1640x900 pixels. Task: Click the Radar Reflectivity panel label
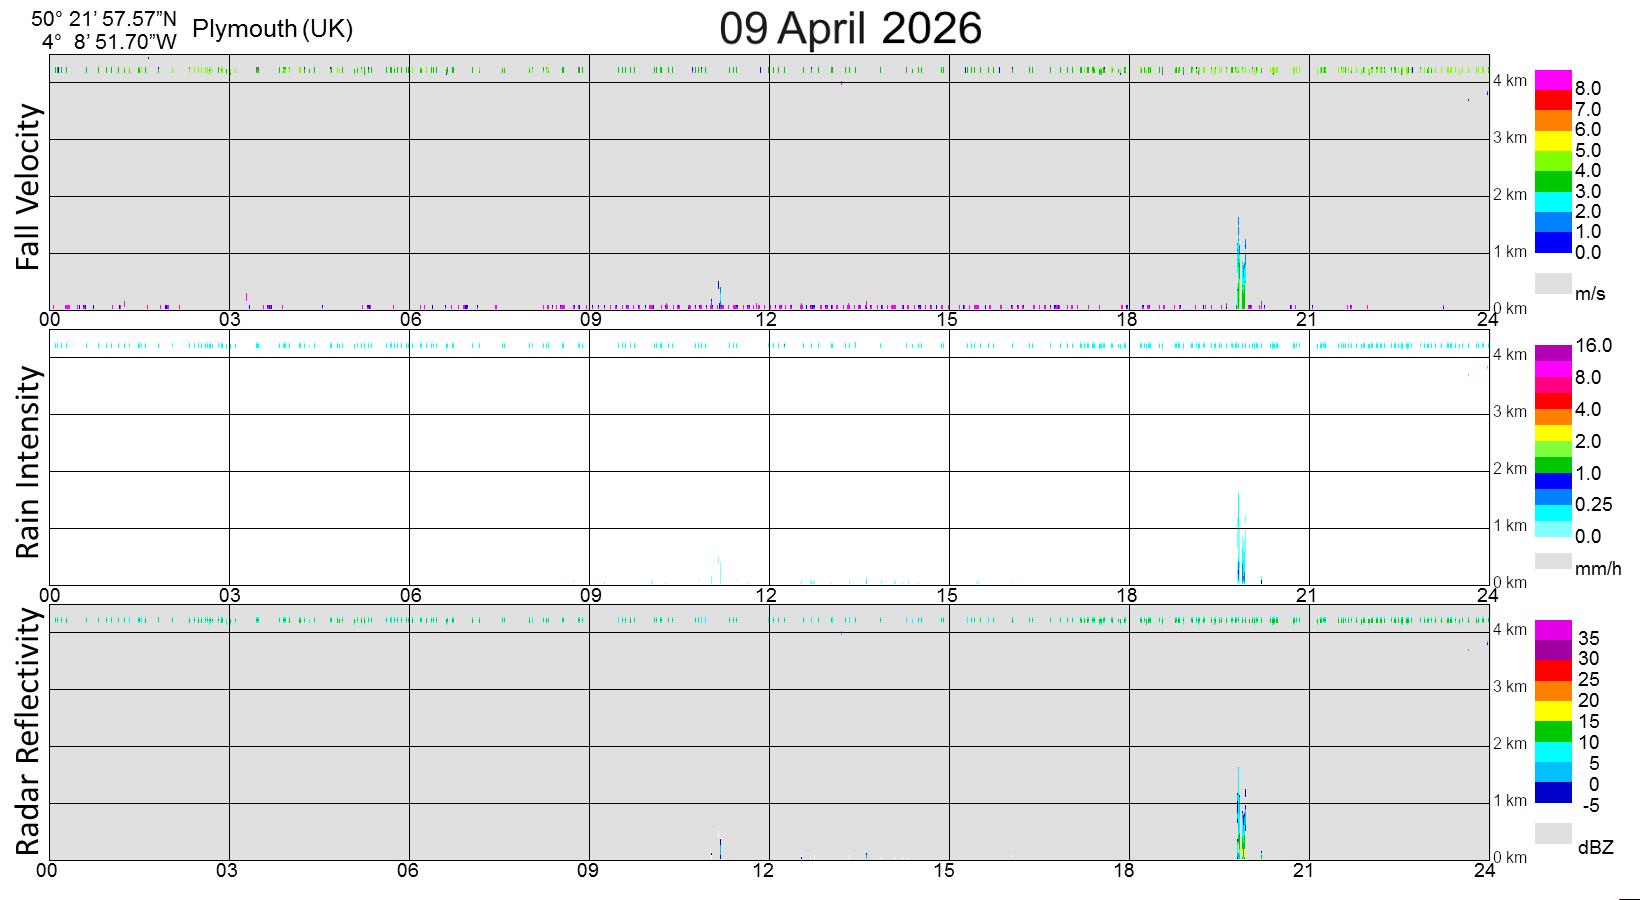pyautogui.click(x=29, y=732)
